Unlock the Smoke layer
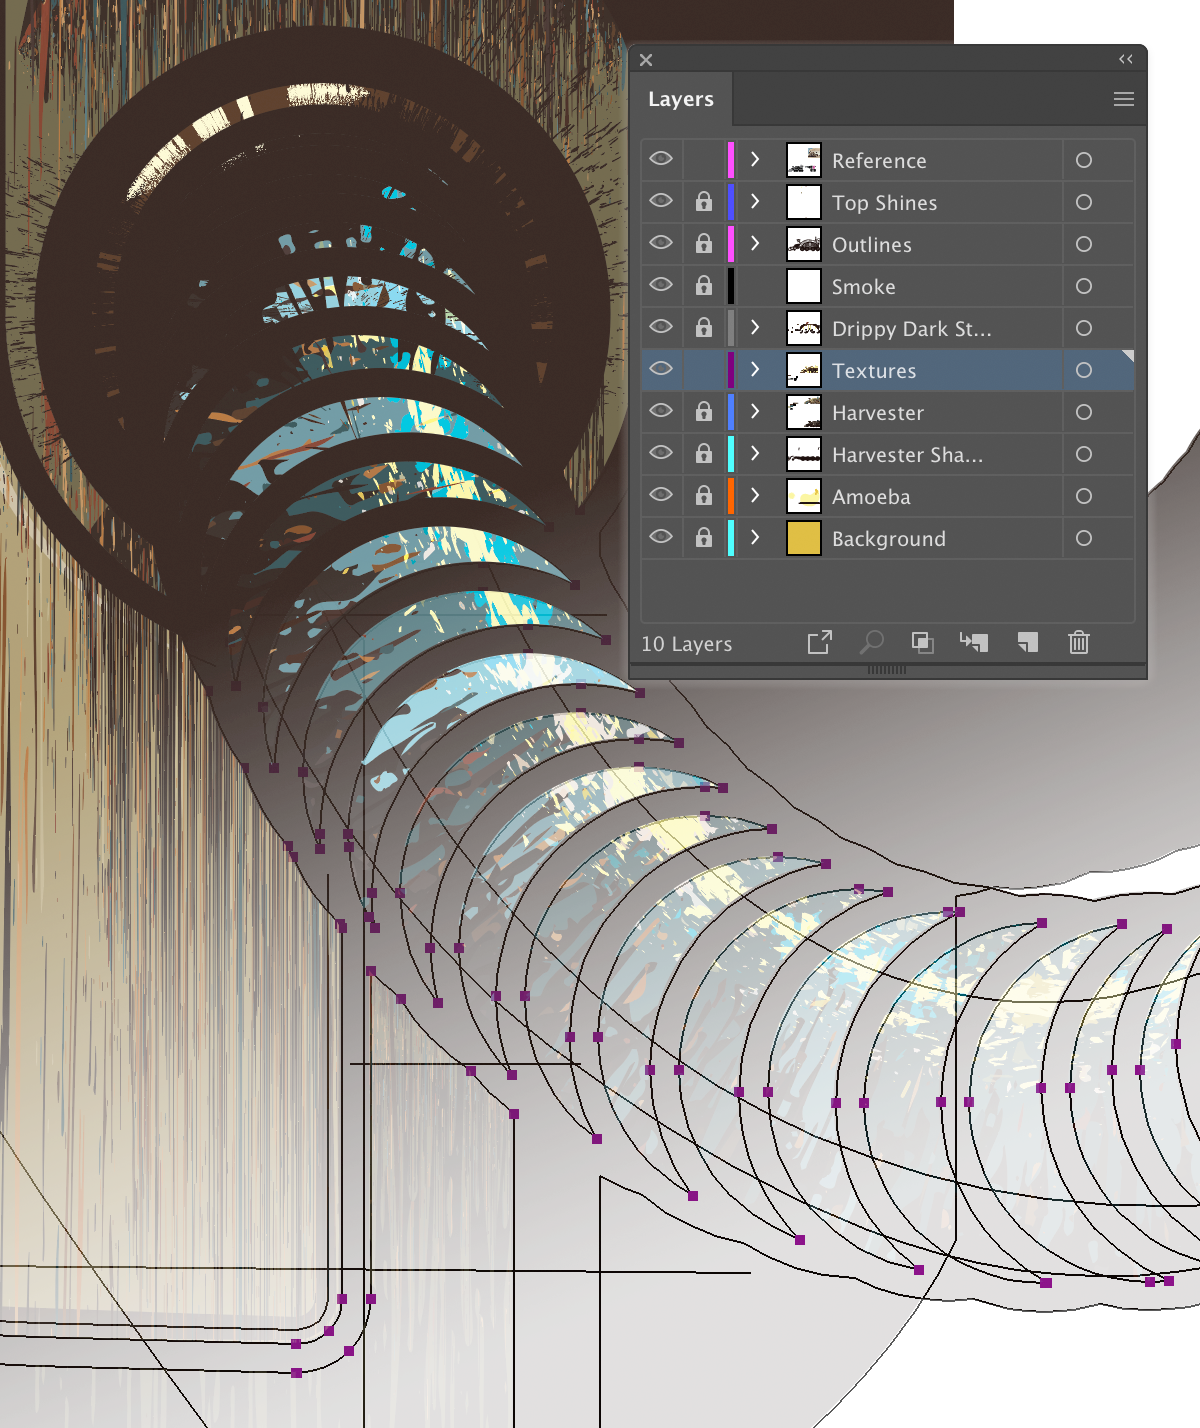 point(704,286)
